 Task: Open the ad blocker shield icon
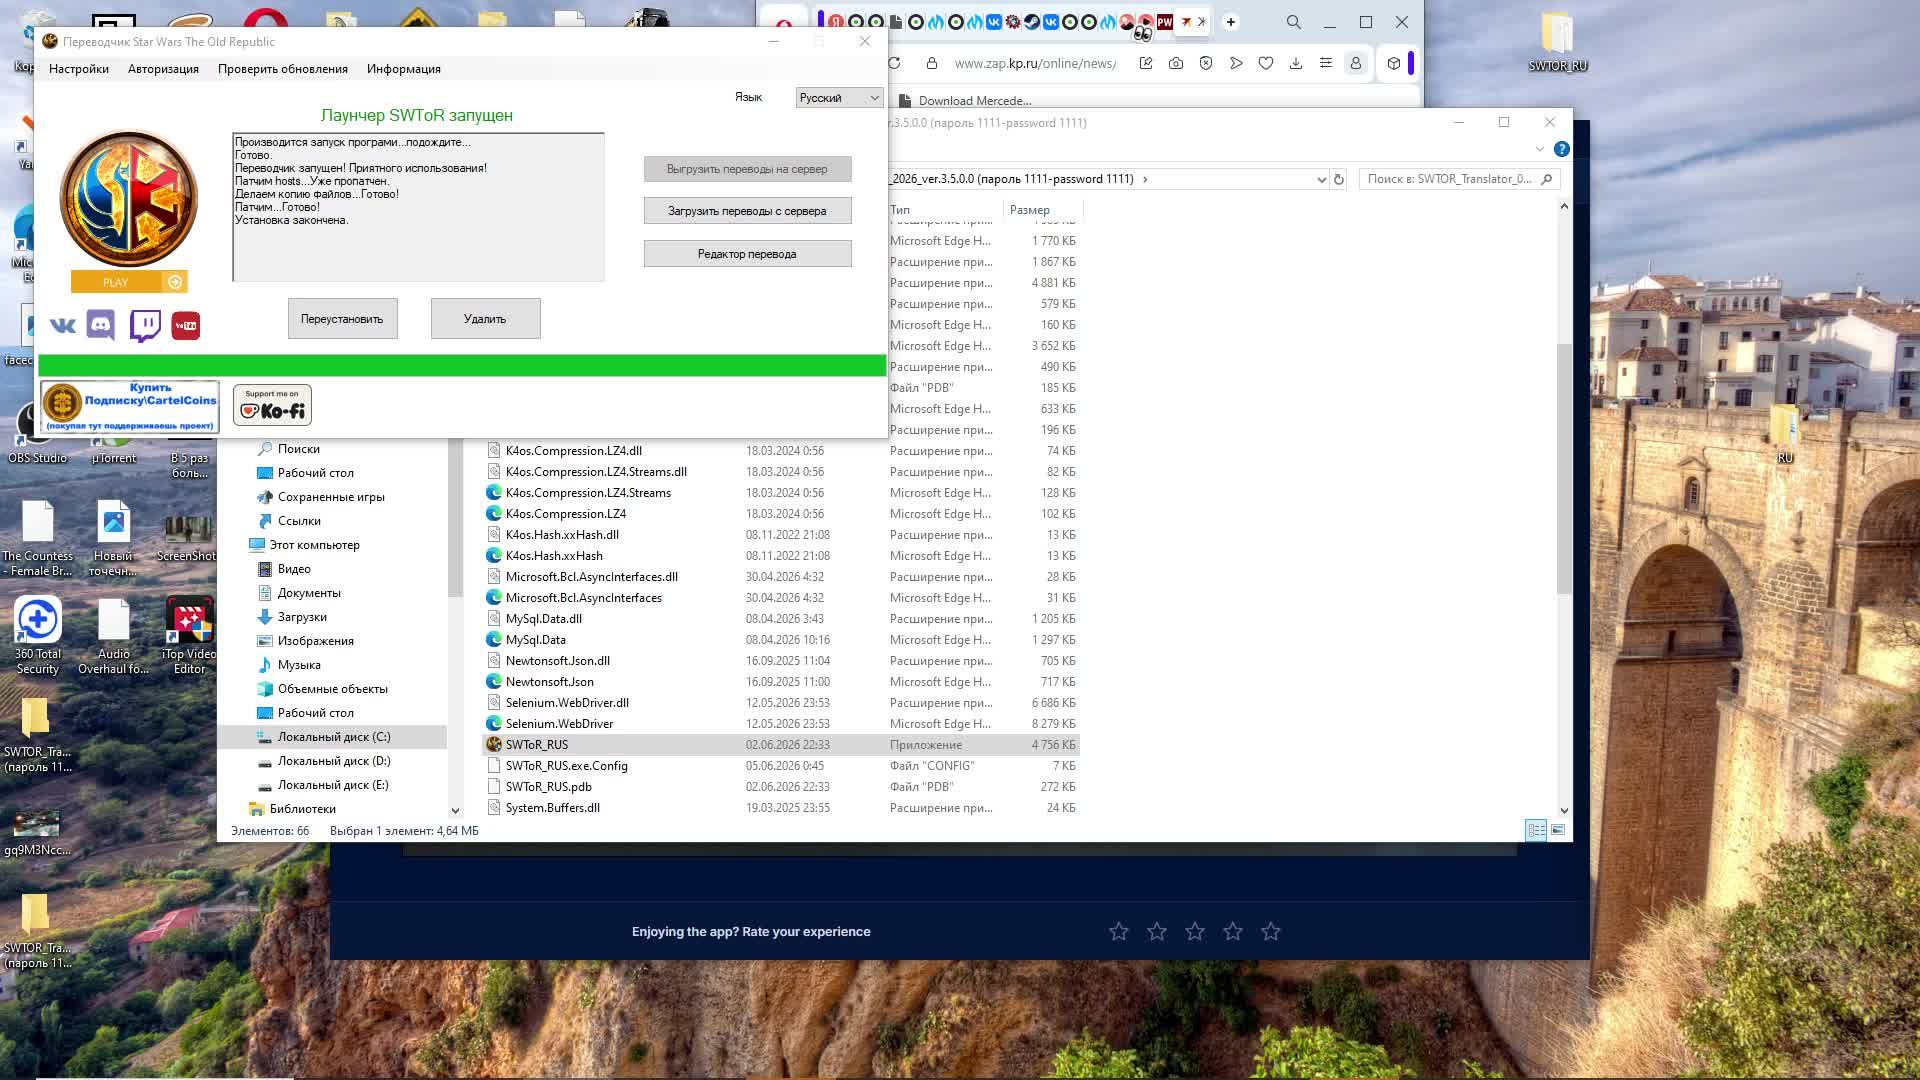click(x=1206, y=63)
